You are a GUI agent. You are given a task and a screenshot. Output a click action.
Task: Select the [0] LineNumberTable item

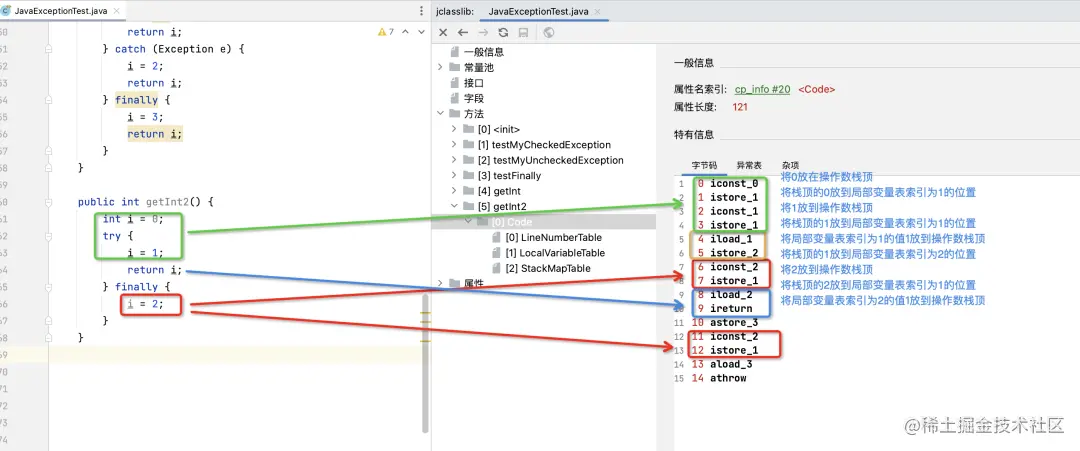[x=554, y=238]
